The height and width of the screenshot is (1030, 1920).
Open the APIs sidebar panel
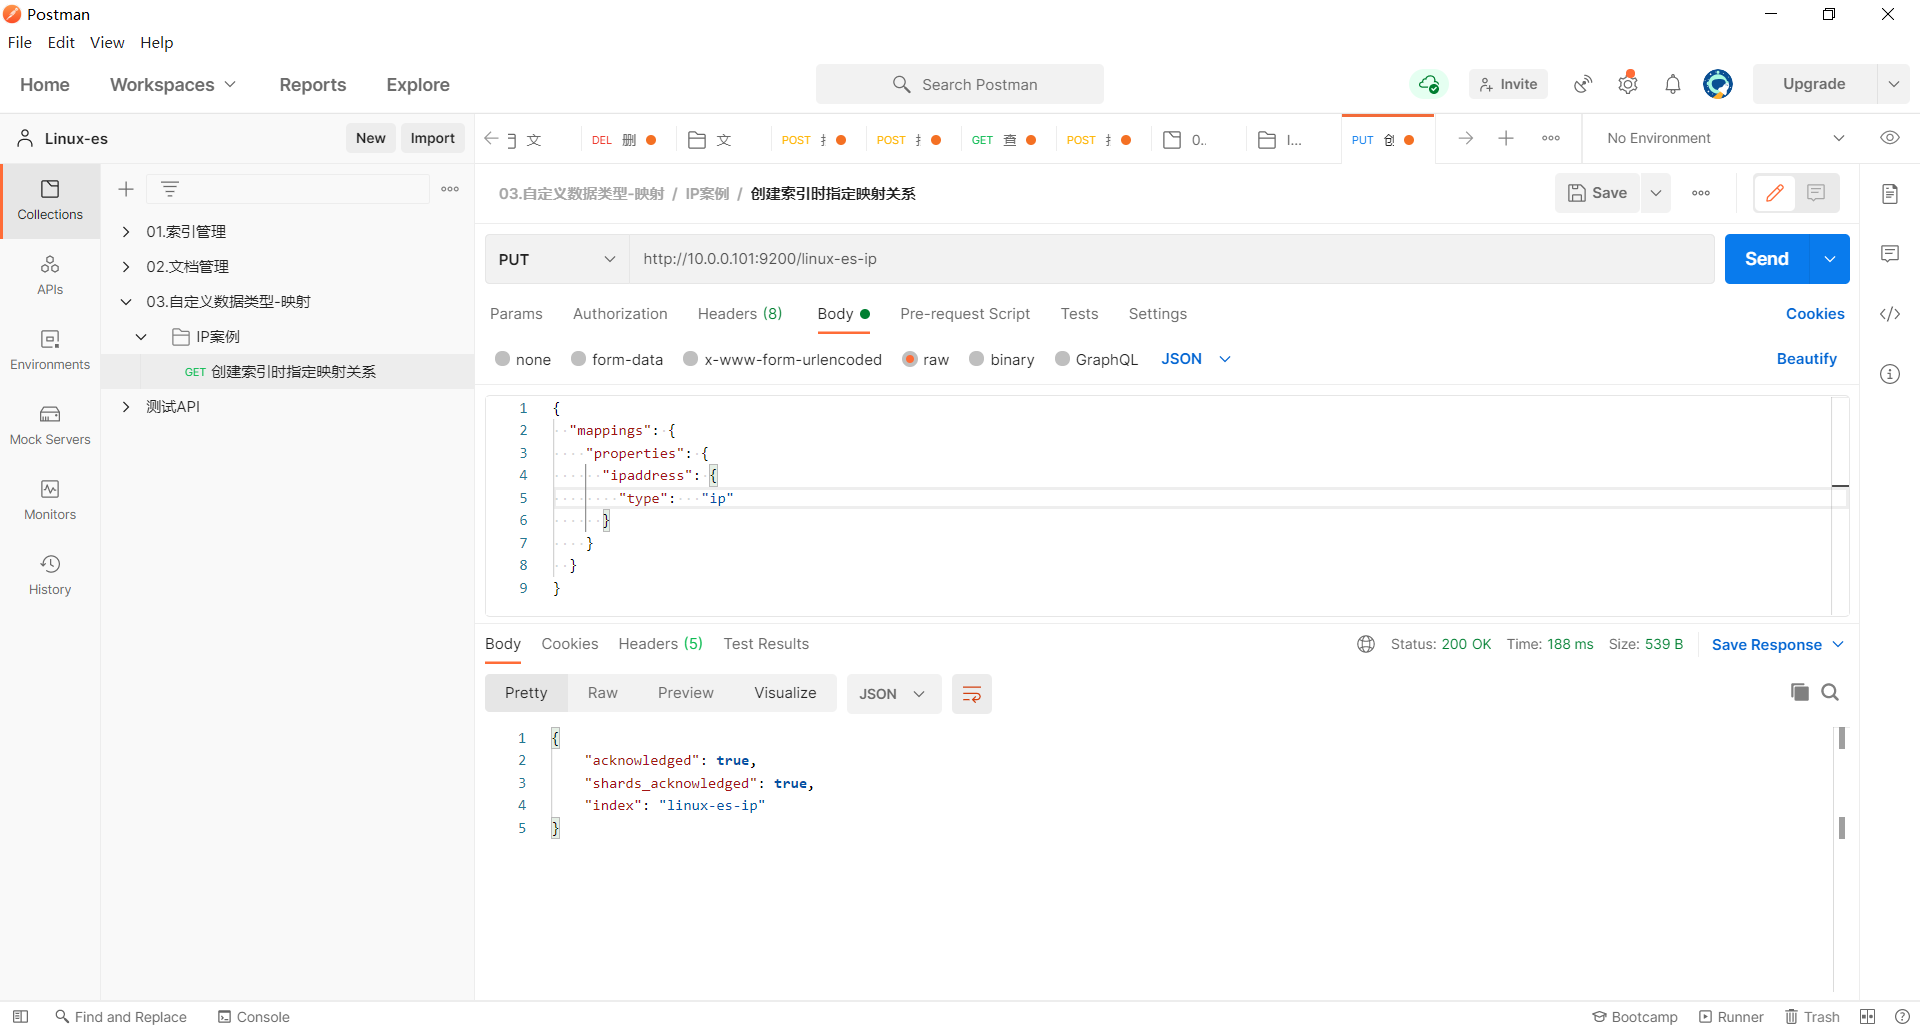tap(50, 275)
